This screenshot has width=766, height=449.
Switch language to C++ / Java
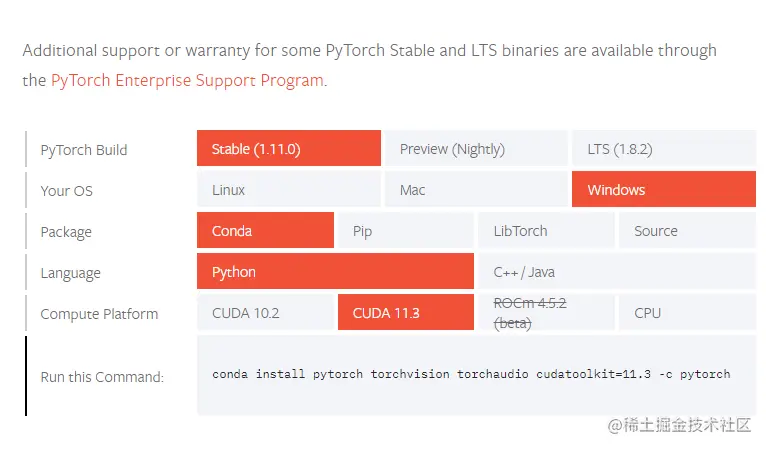[x=617, y=271]
